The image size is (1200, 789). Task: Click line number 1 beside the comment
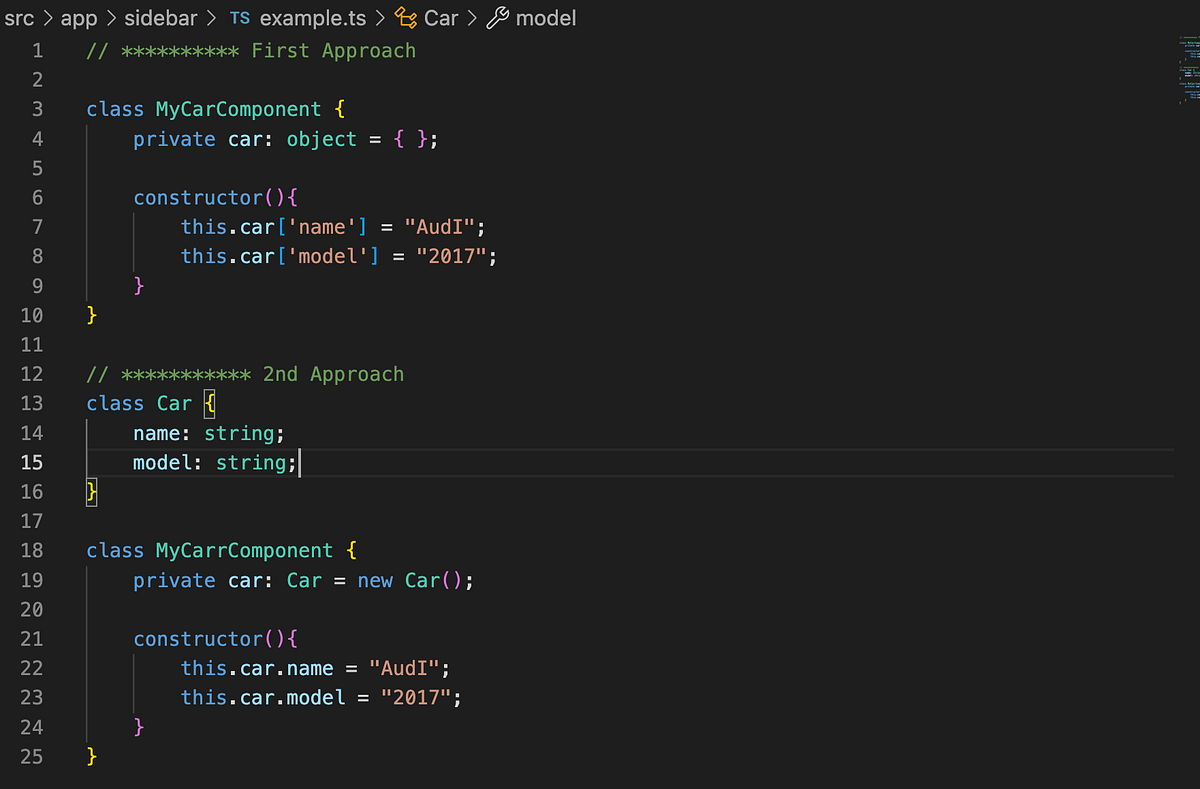37,50
